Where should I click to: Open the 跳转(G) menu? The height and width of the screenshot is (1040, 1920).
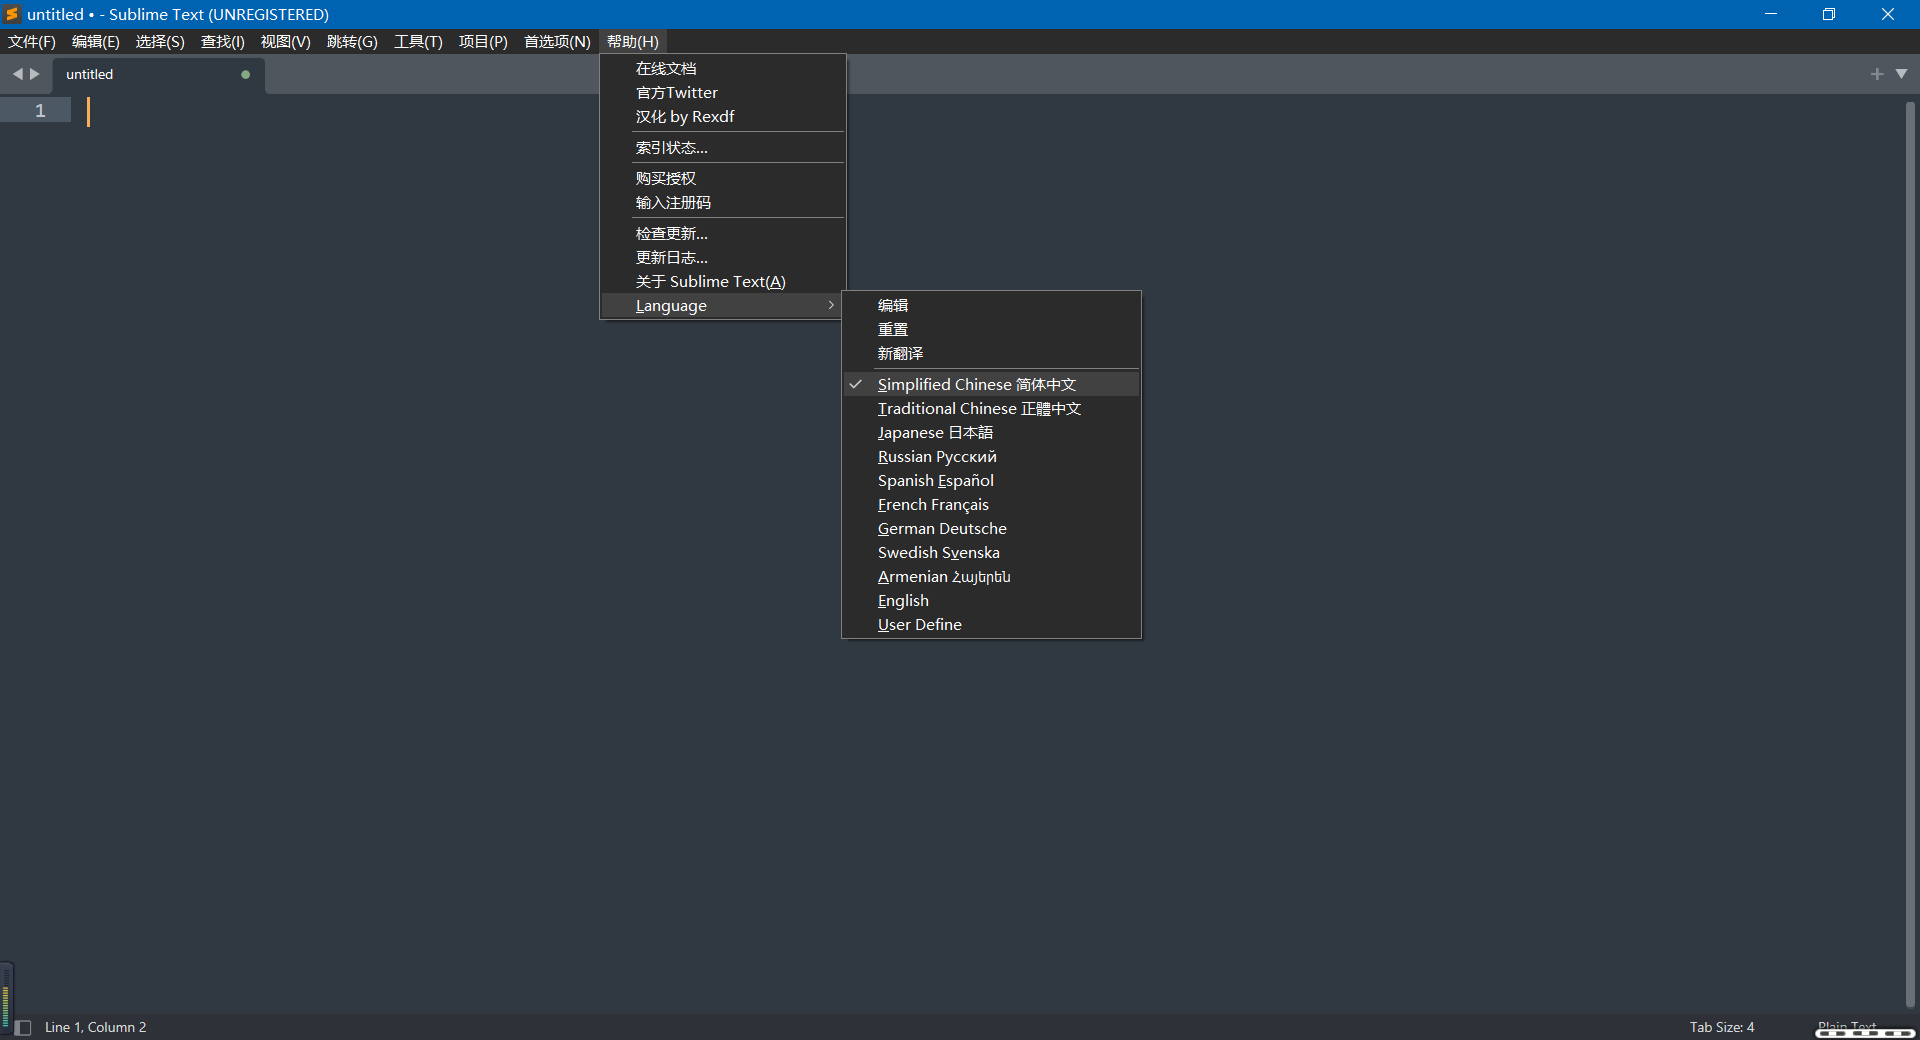pyautogui.click(x=352, y=42)
